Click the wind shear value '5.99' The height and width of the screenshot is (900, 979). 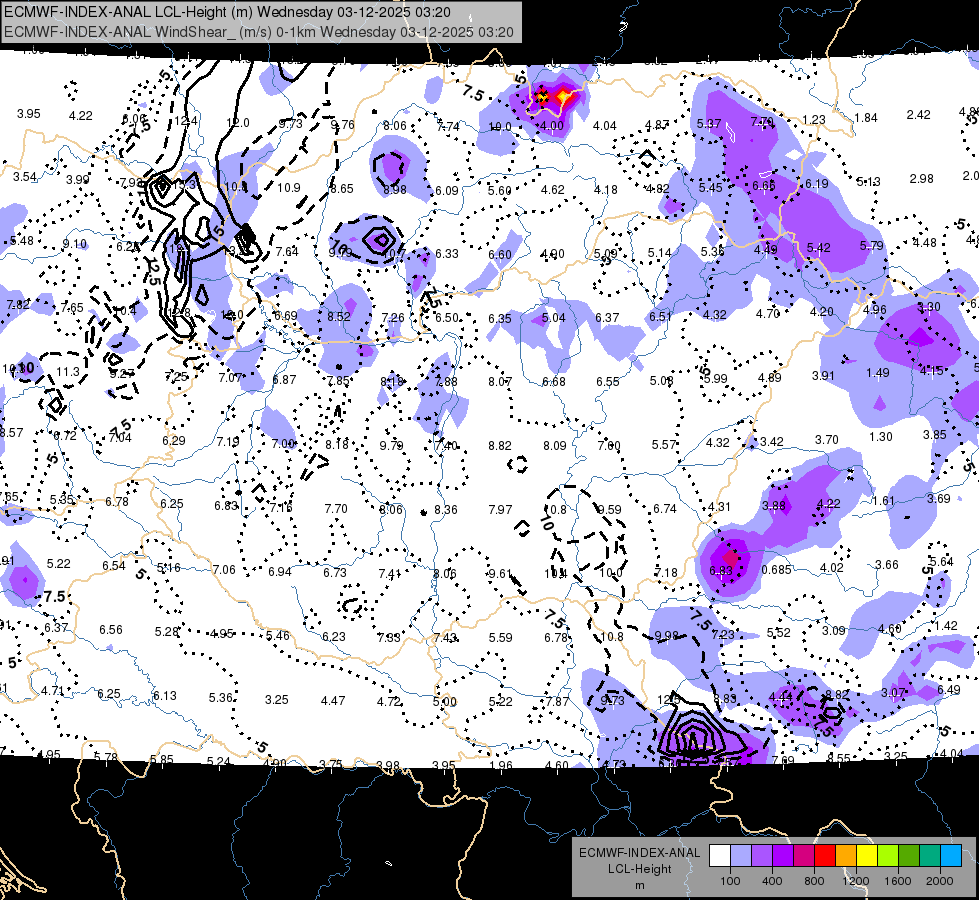click(x=716, y=378)
